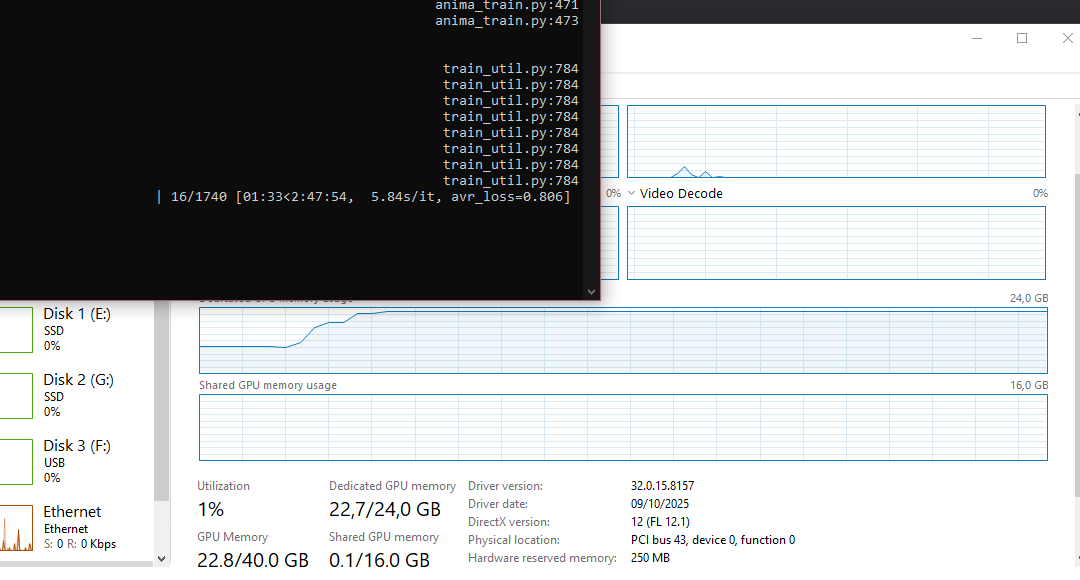
Task: Click the terminal scroll down arrow
Action: [591, 292]
